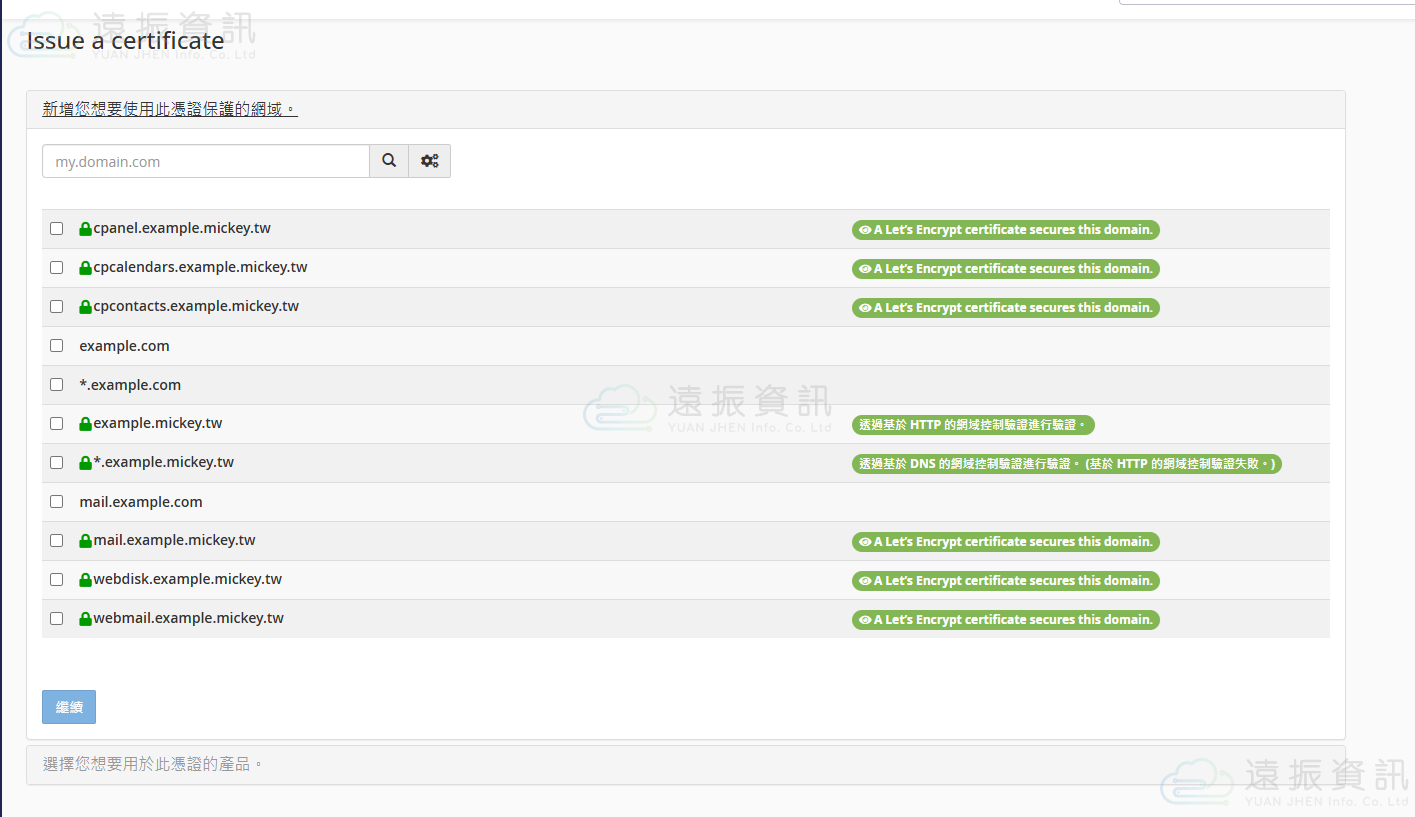
Task: Focus the my.domain.com search field
Action: pos(206,161)
